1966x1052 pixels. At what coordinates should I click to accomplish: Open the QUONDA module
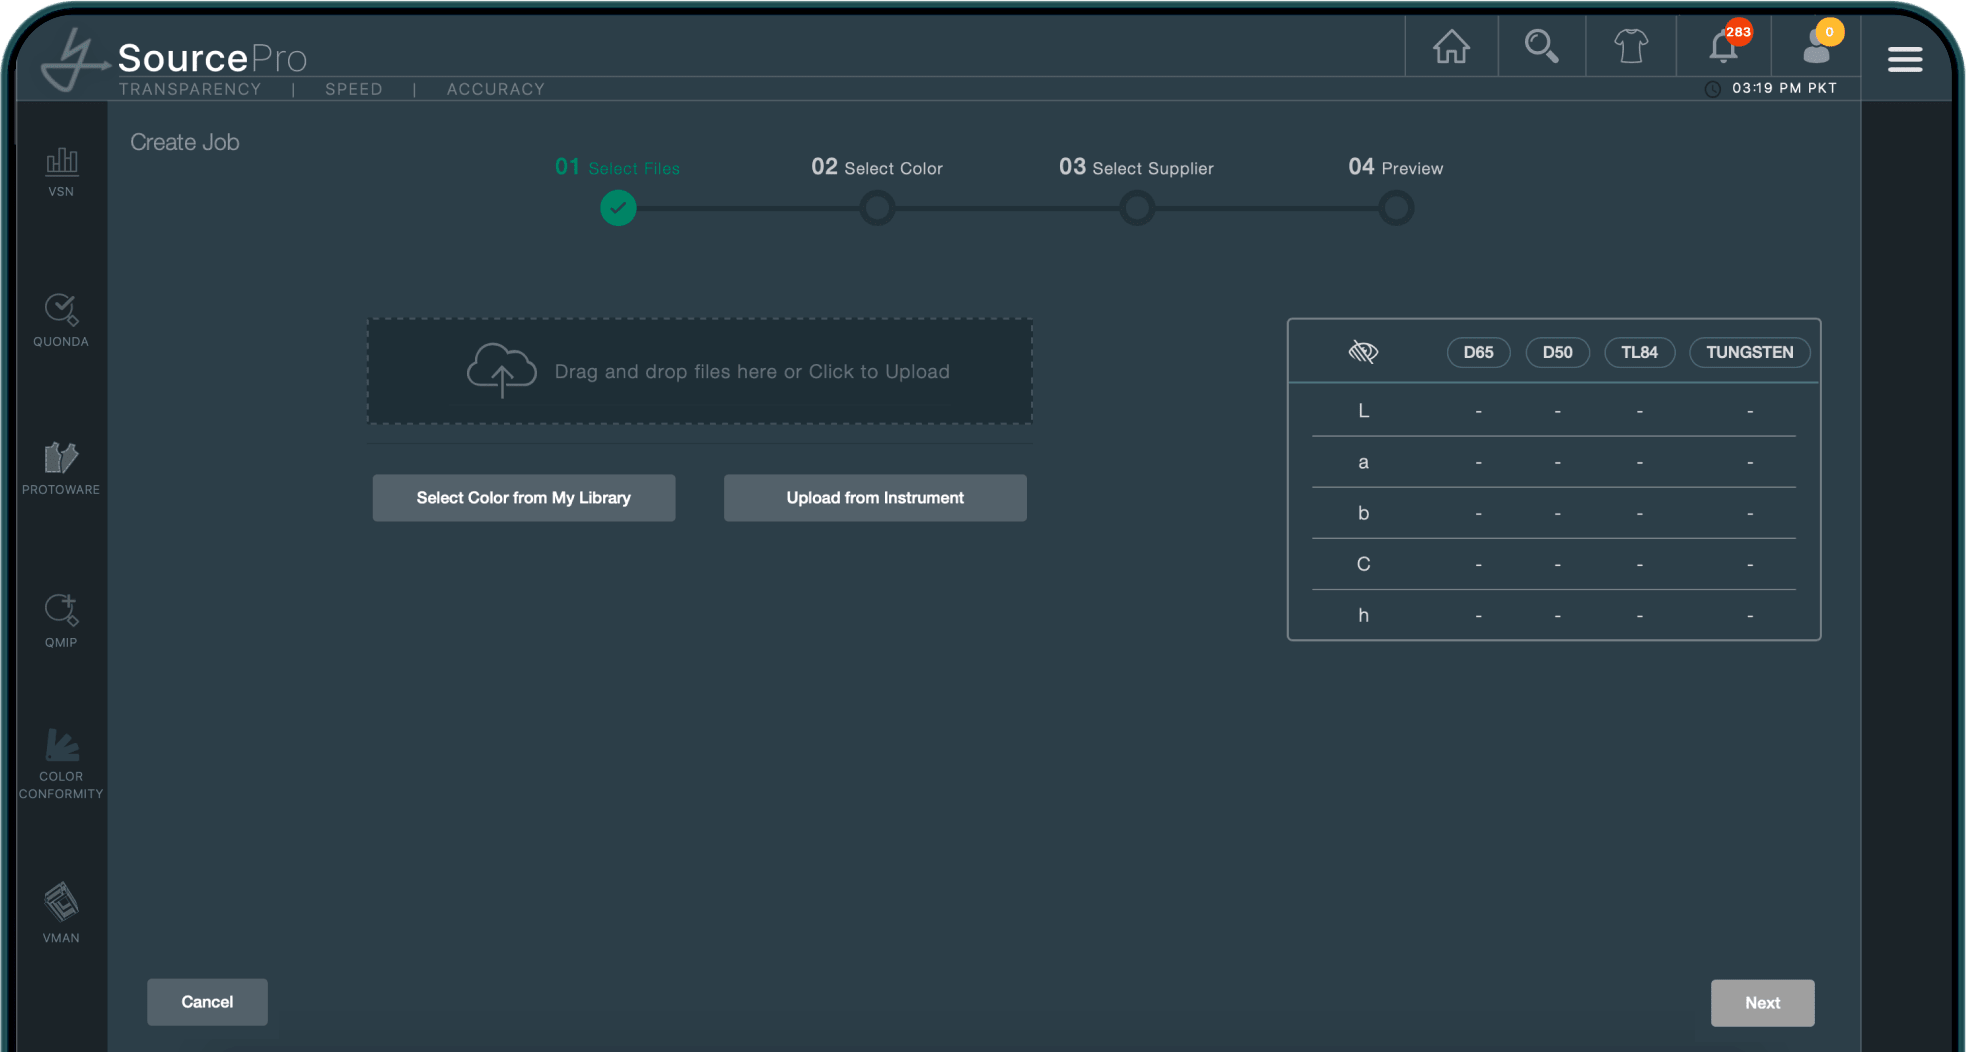click(61, 320)
